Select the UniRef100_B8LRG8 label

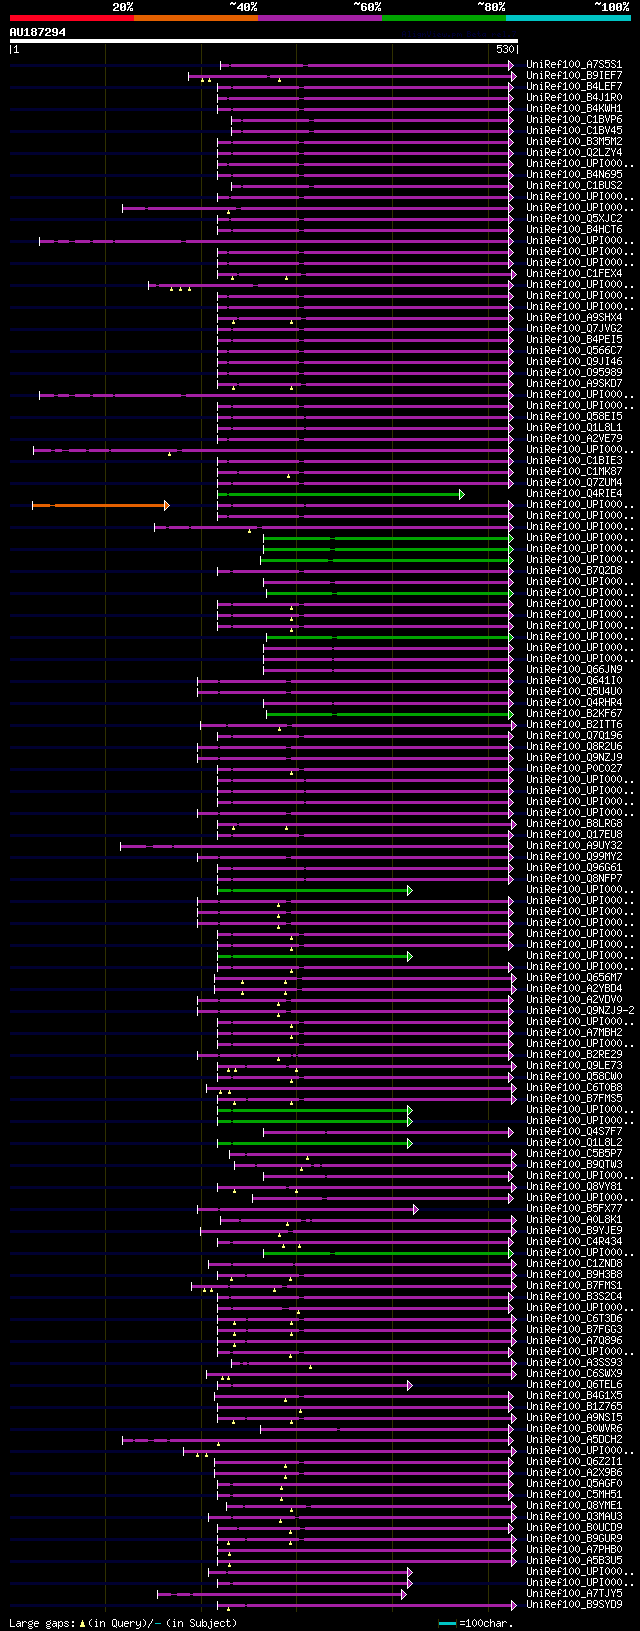click(574, 824)
